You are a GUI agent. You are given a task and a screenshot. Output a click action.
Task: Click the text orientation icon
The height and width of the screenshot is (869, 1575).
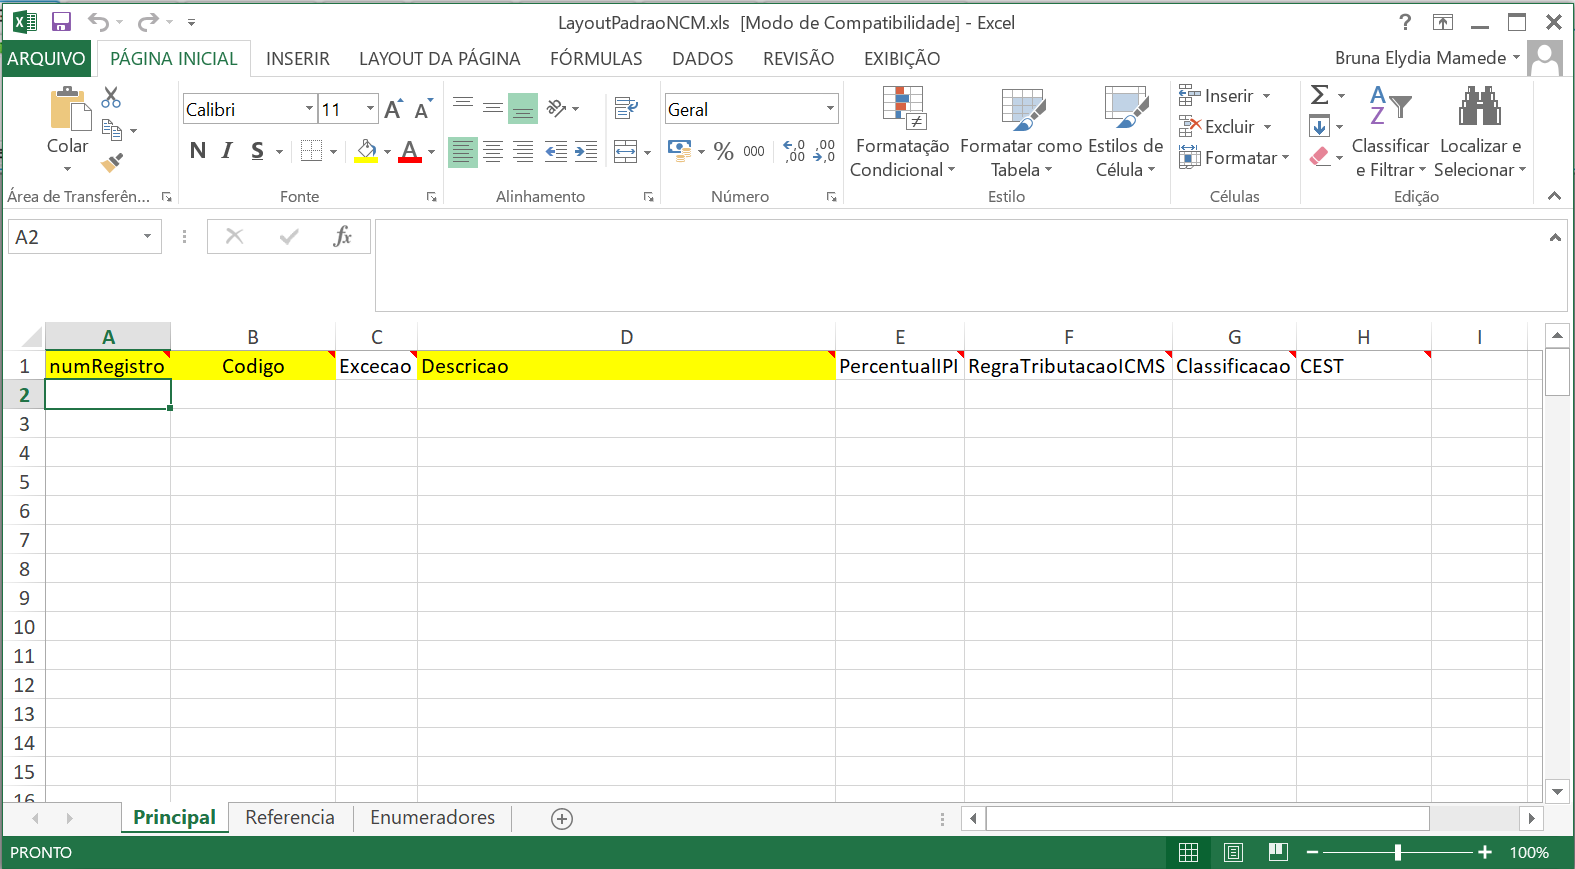click(x=557, y=107)
